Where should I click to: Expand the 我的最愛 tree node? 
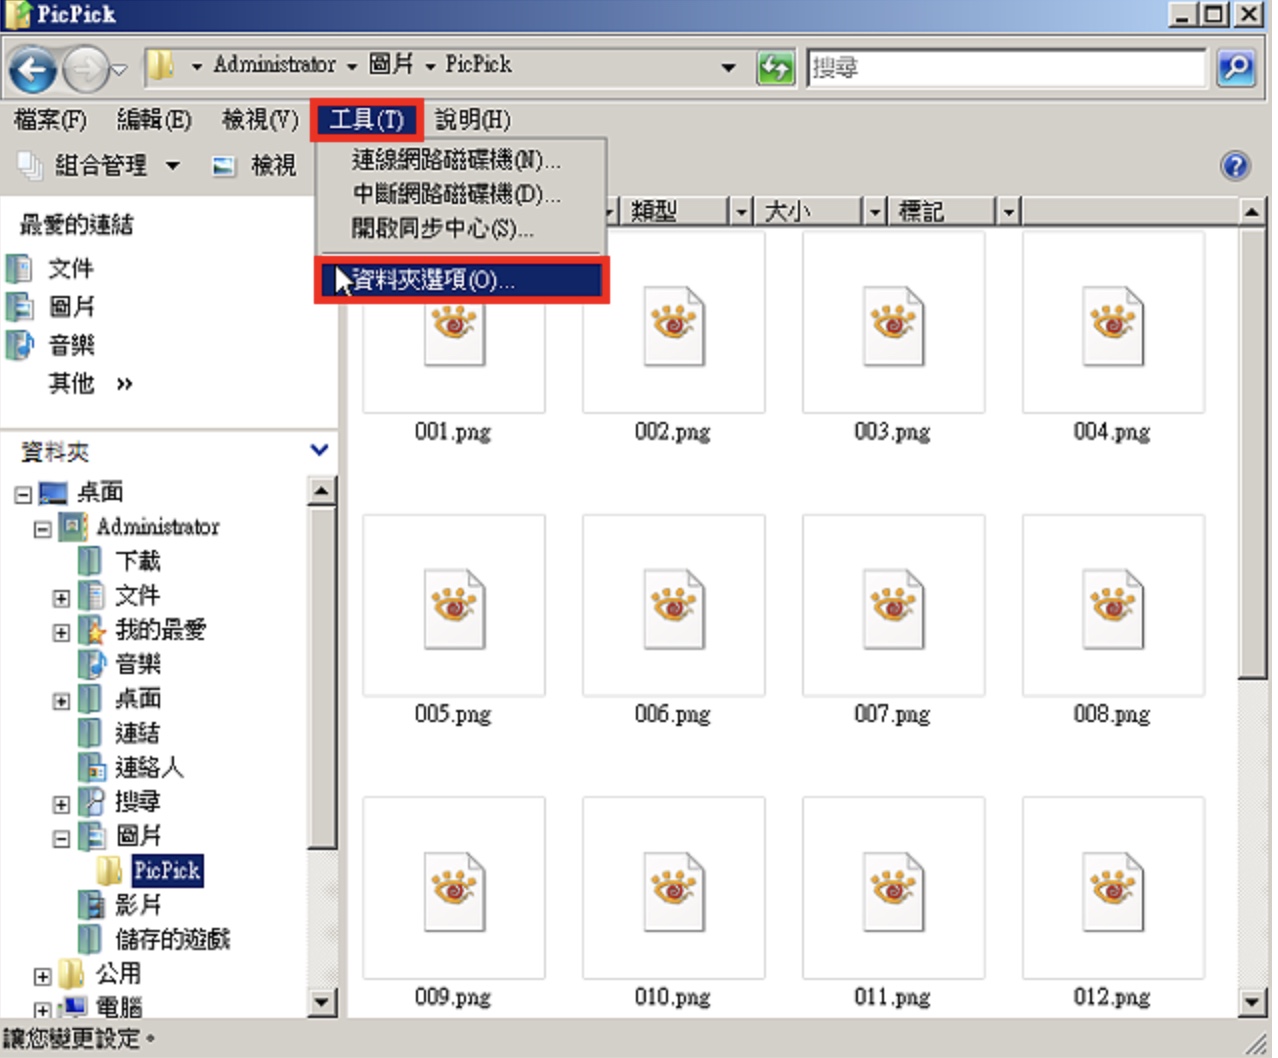pyautogui.click(x=61, y=632)
